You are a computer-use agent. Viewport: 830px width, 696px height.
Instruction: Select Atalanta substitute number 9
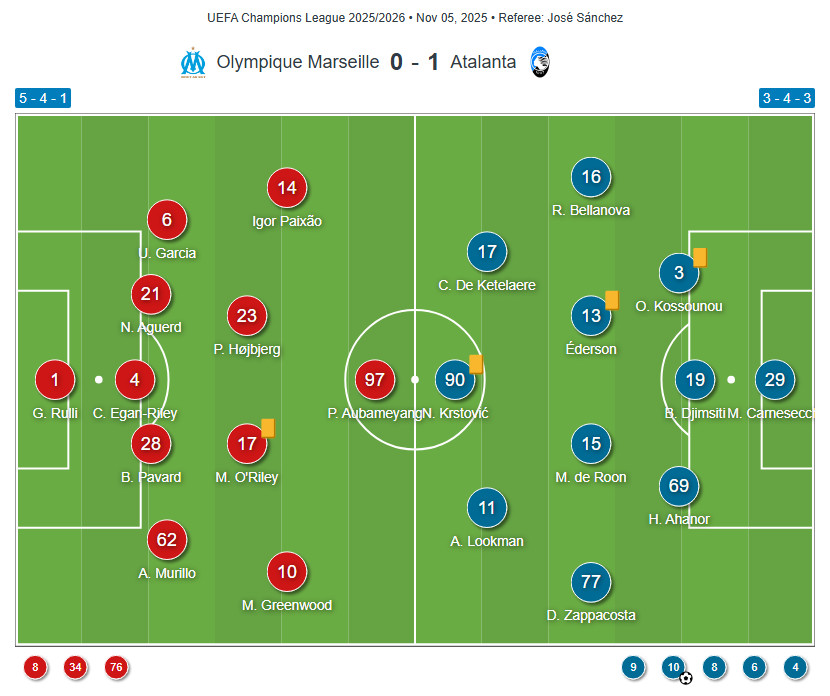pyautogui.click(x=632, y=667)
